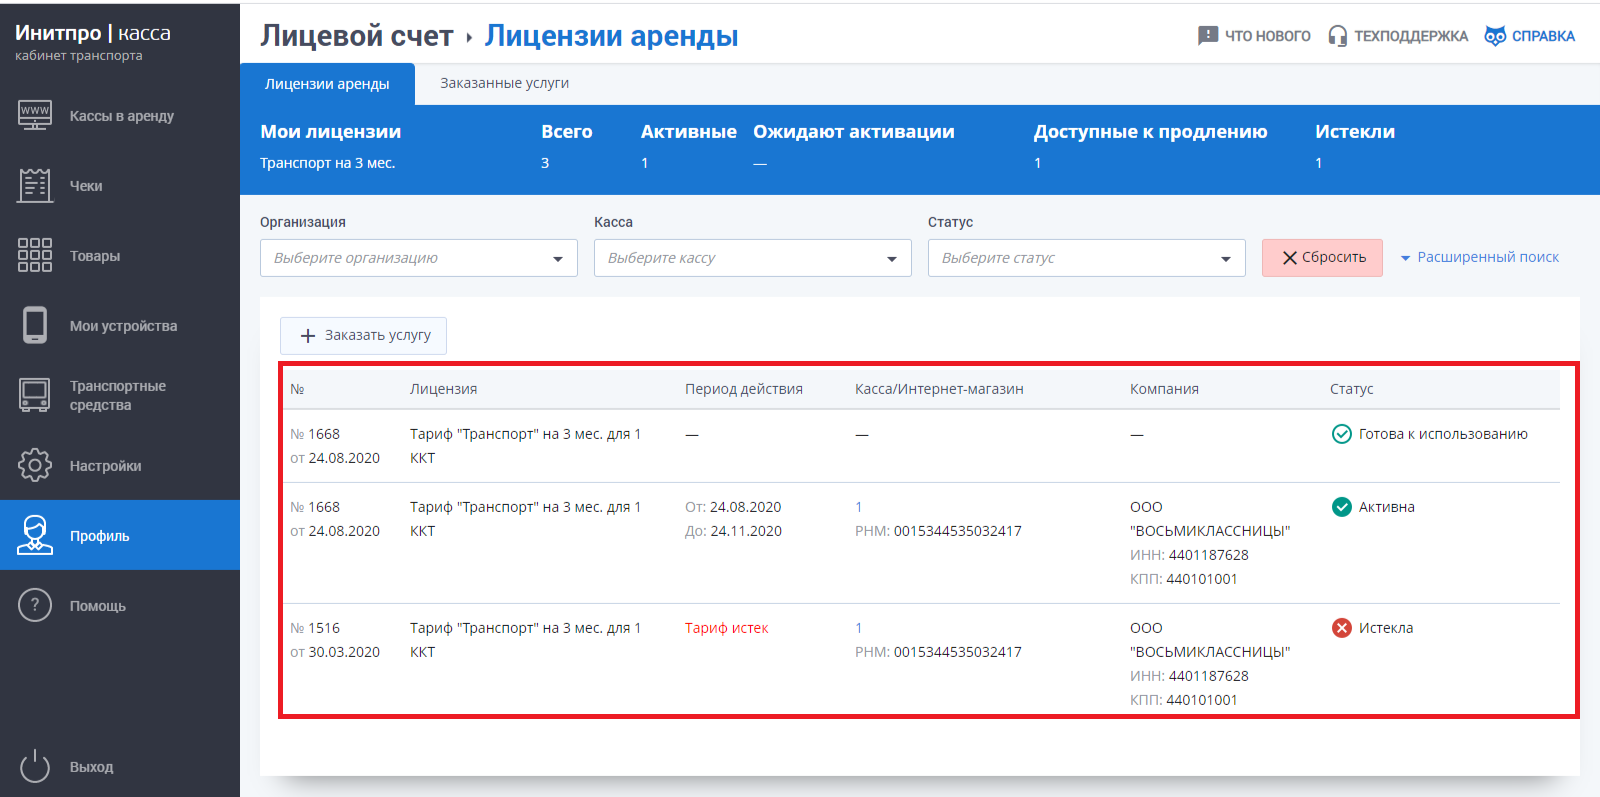Click the Что нового message icon
1600x797 pixels.
1208,36
